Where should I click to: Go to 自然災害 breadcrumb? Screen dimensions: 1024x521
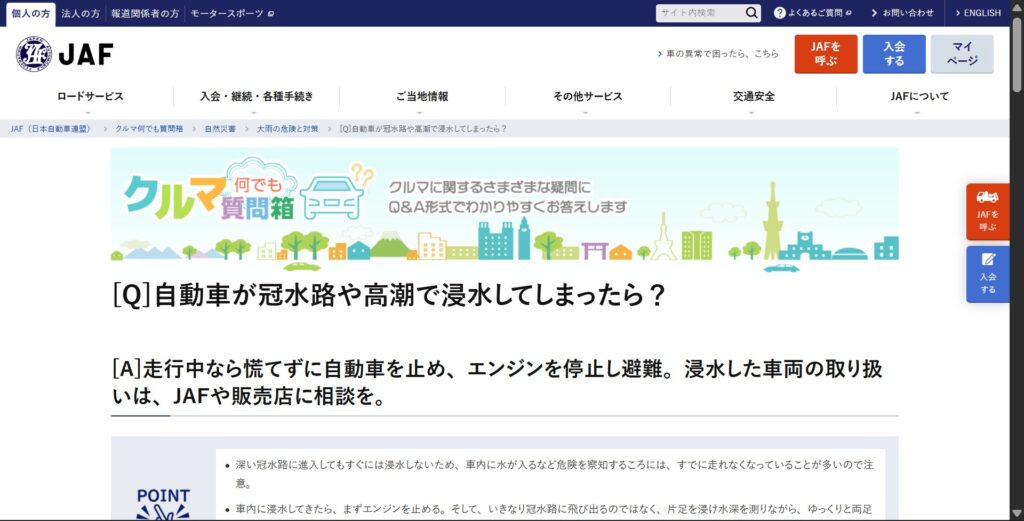220,129
